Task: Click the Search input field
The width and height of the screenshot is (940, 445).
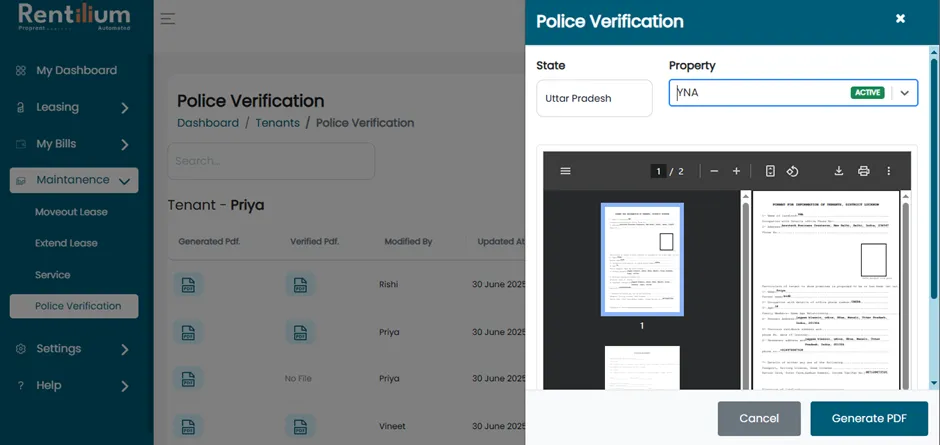Action: 271,161
